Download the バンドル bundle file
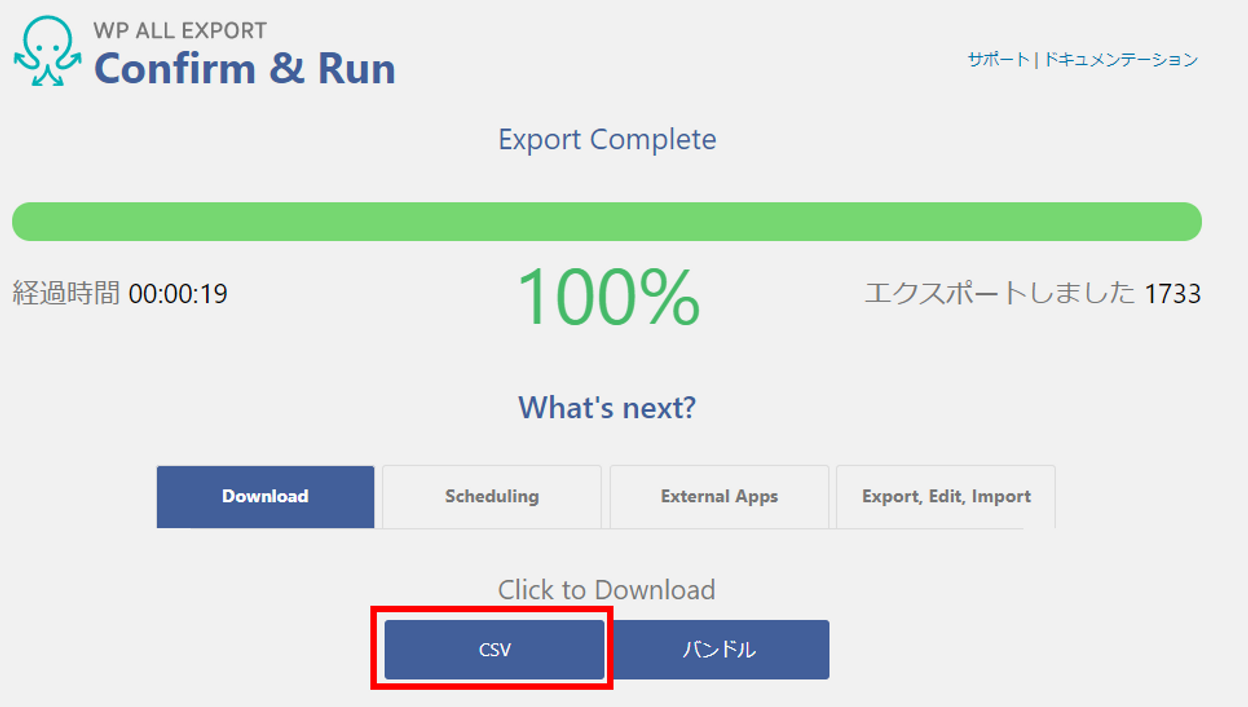This screenshot has width=1248, height=707. pos(719,650)
